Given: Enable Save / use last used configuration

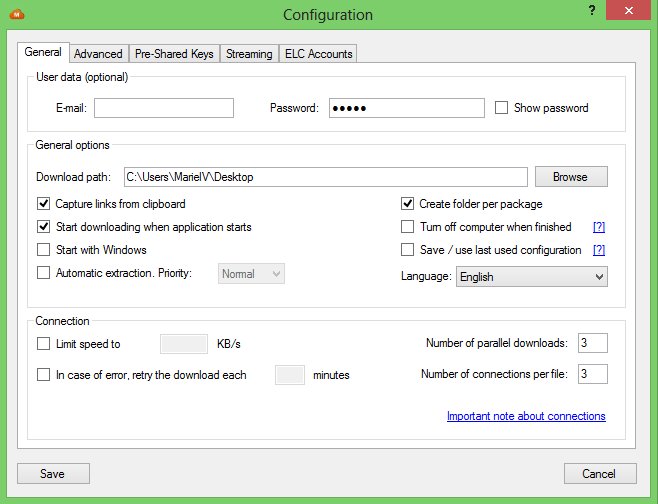Looking at the screenshot, I should click(407, 250).
